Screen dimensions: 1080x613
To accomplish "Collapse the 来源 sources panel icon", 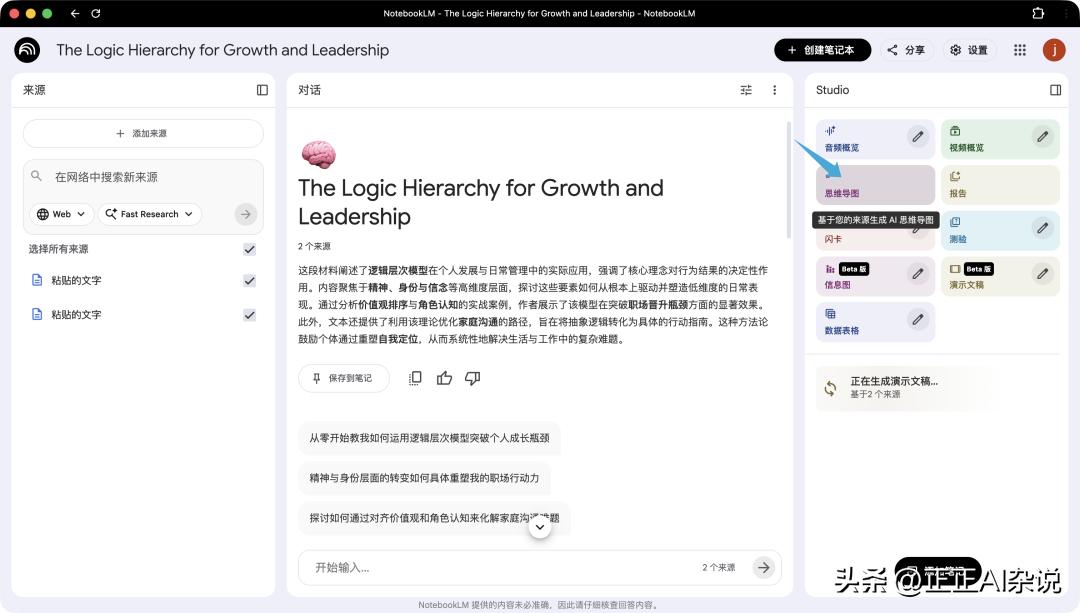I will click(x=262, y=90).
